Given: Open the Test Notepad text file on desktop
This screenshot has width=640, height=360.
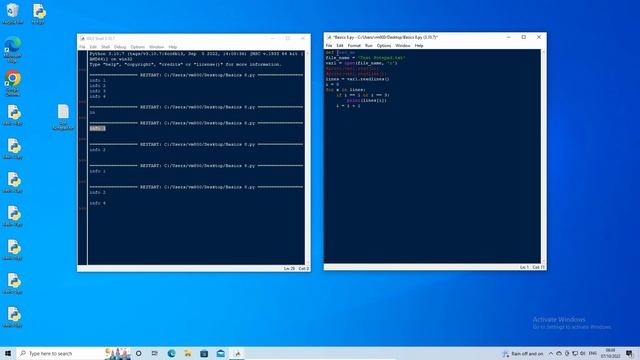Looking at the screenshot, I should 63,117.
